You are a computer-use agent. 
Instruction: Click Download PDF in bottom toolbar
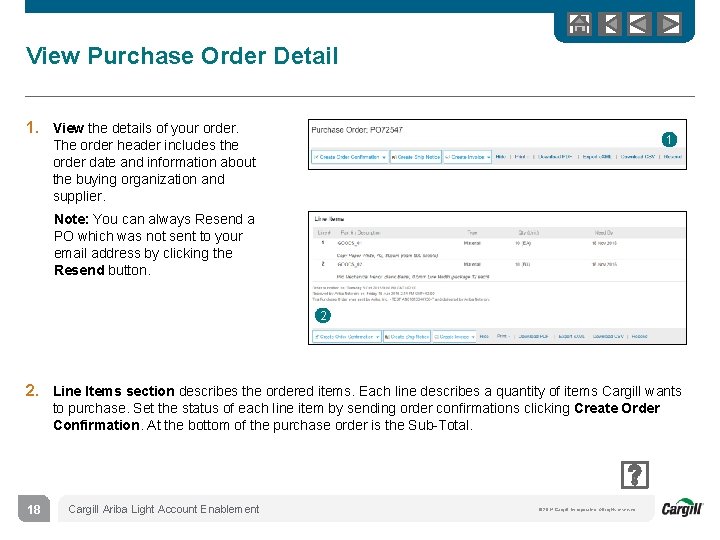click(534, 336)
